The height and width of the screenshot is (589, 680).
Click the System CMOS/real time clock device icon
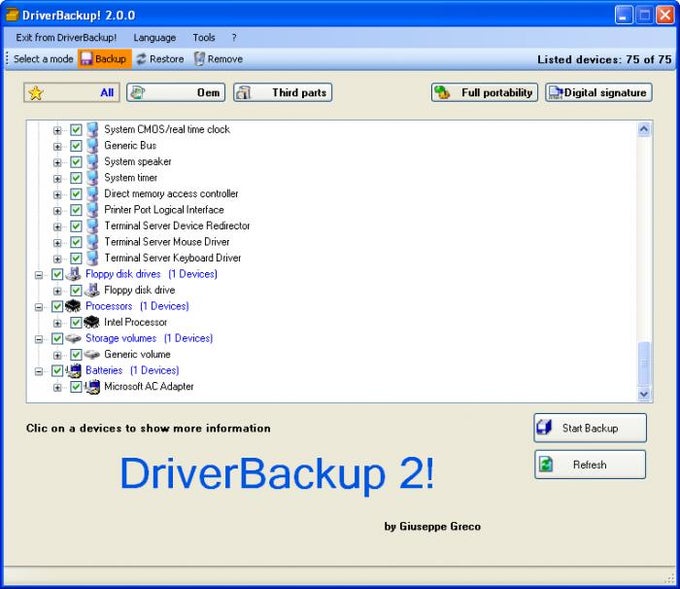click(92, 130)
